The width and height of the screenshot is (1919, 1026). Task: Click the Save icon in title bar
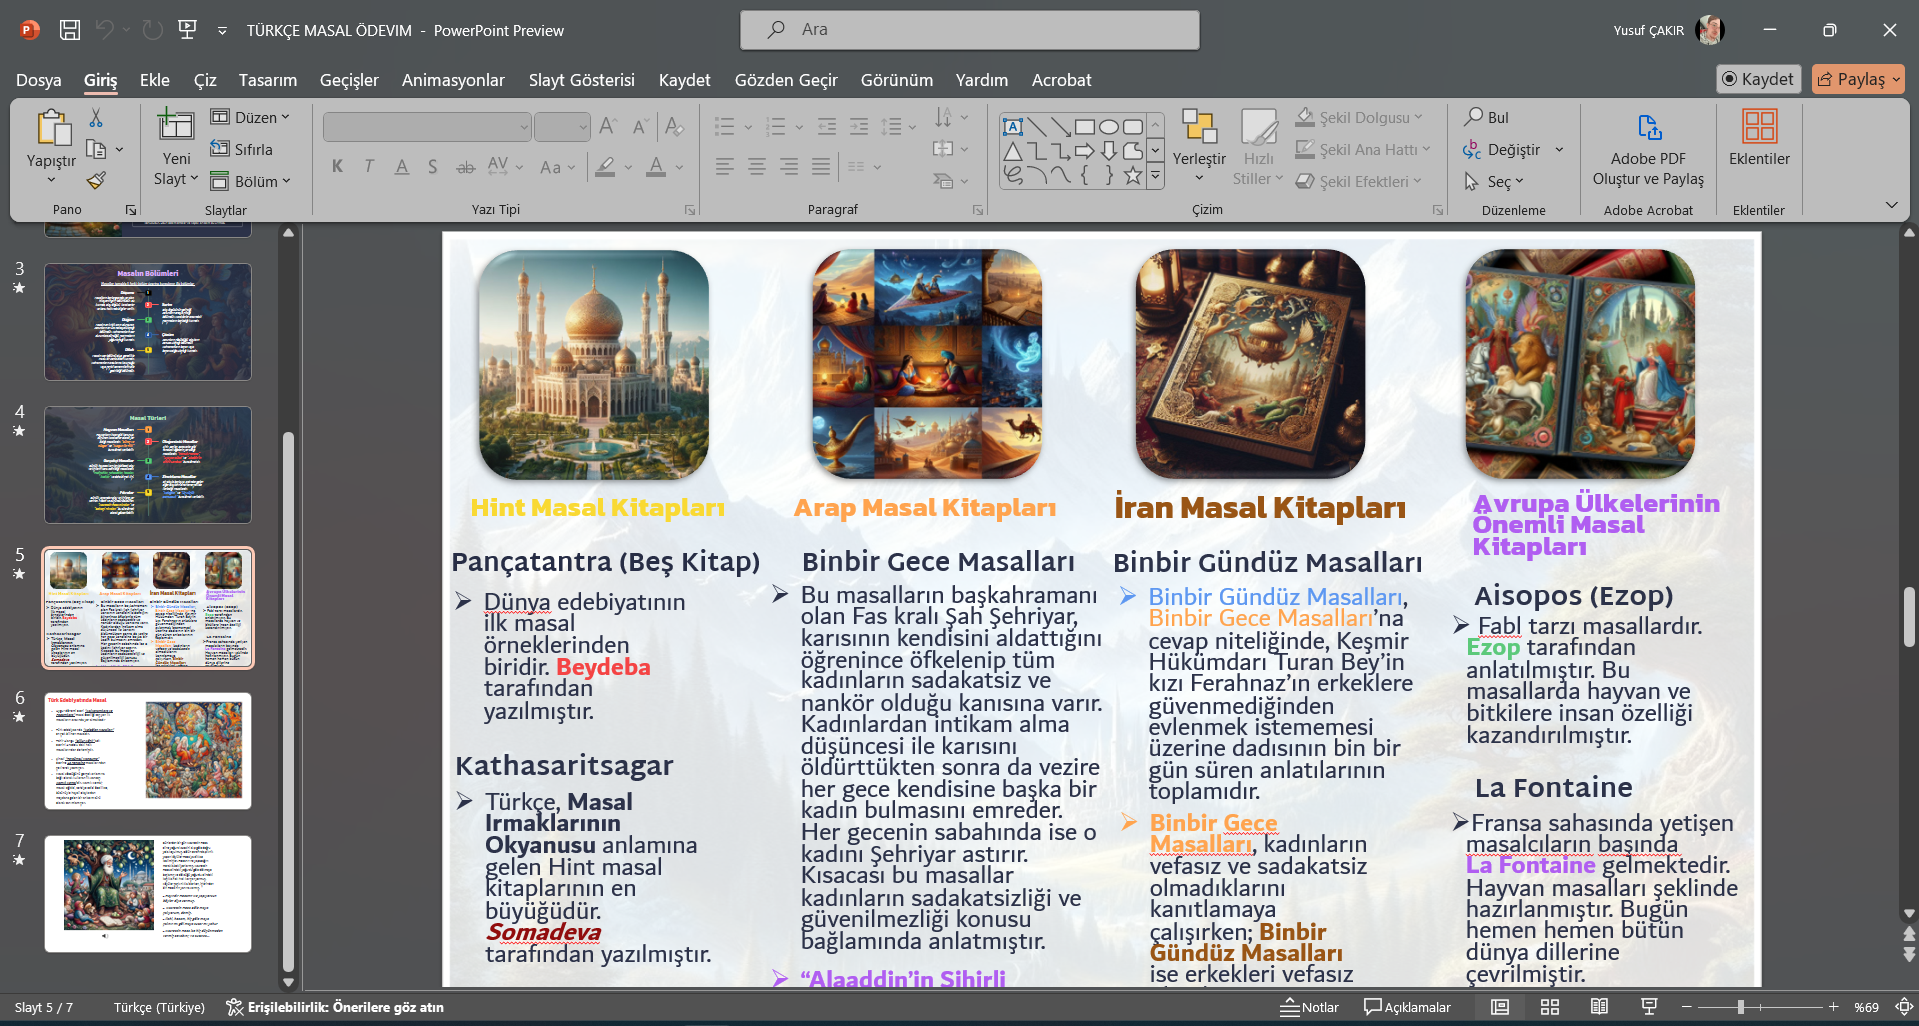70,30
